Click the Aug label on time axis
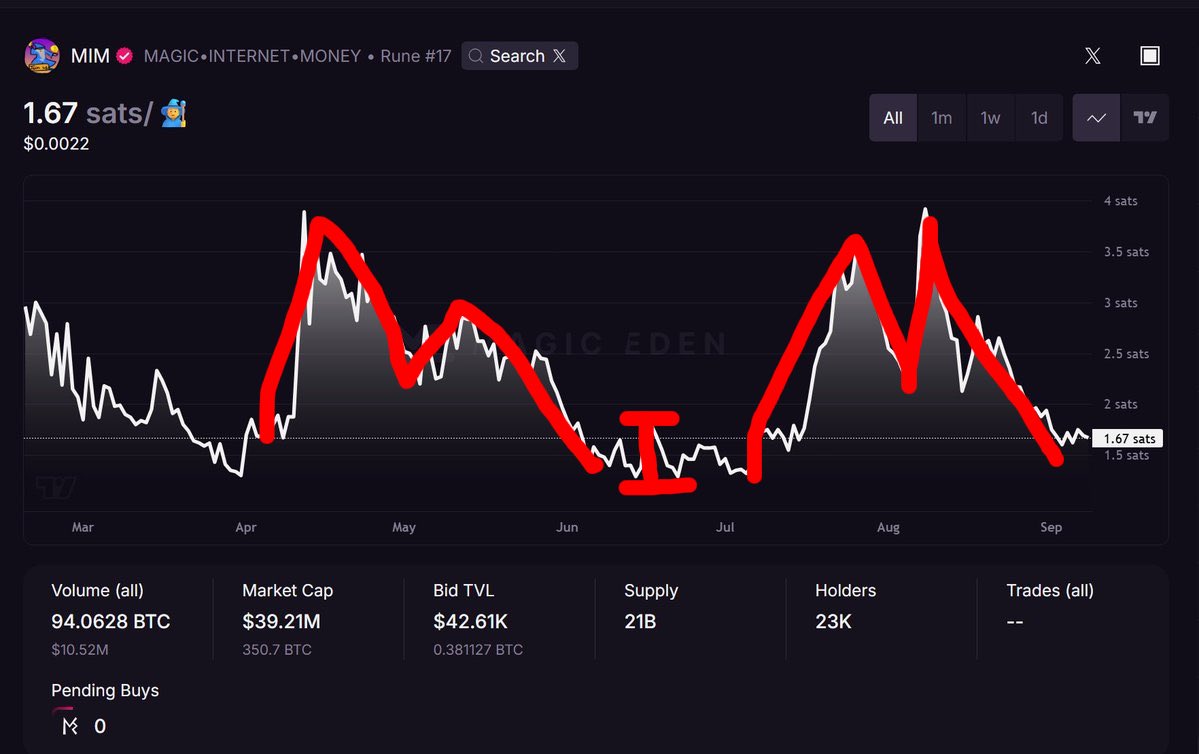This screenshot has height=754, width=1199. coord(888,528)
